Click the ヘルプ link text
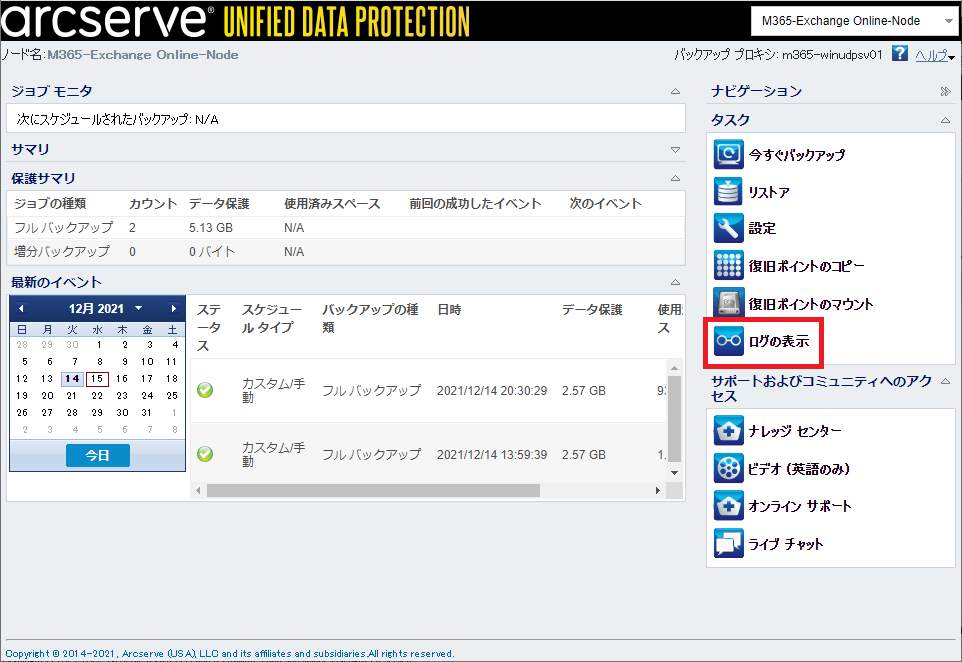This screenshot has height=662, width=962. point(931,55)
